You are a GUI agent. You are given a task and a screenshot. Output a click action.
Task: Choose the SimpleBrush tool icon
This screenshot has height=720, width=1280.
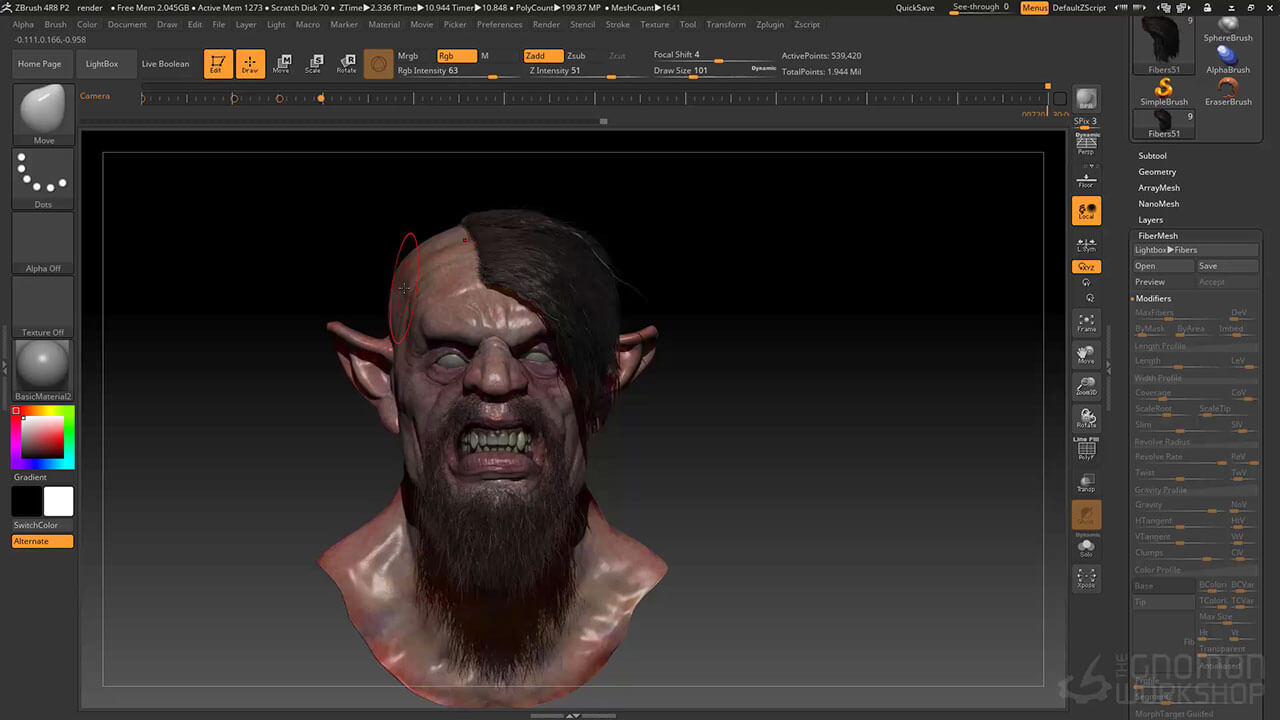(1164, 92)
